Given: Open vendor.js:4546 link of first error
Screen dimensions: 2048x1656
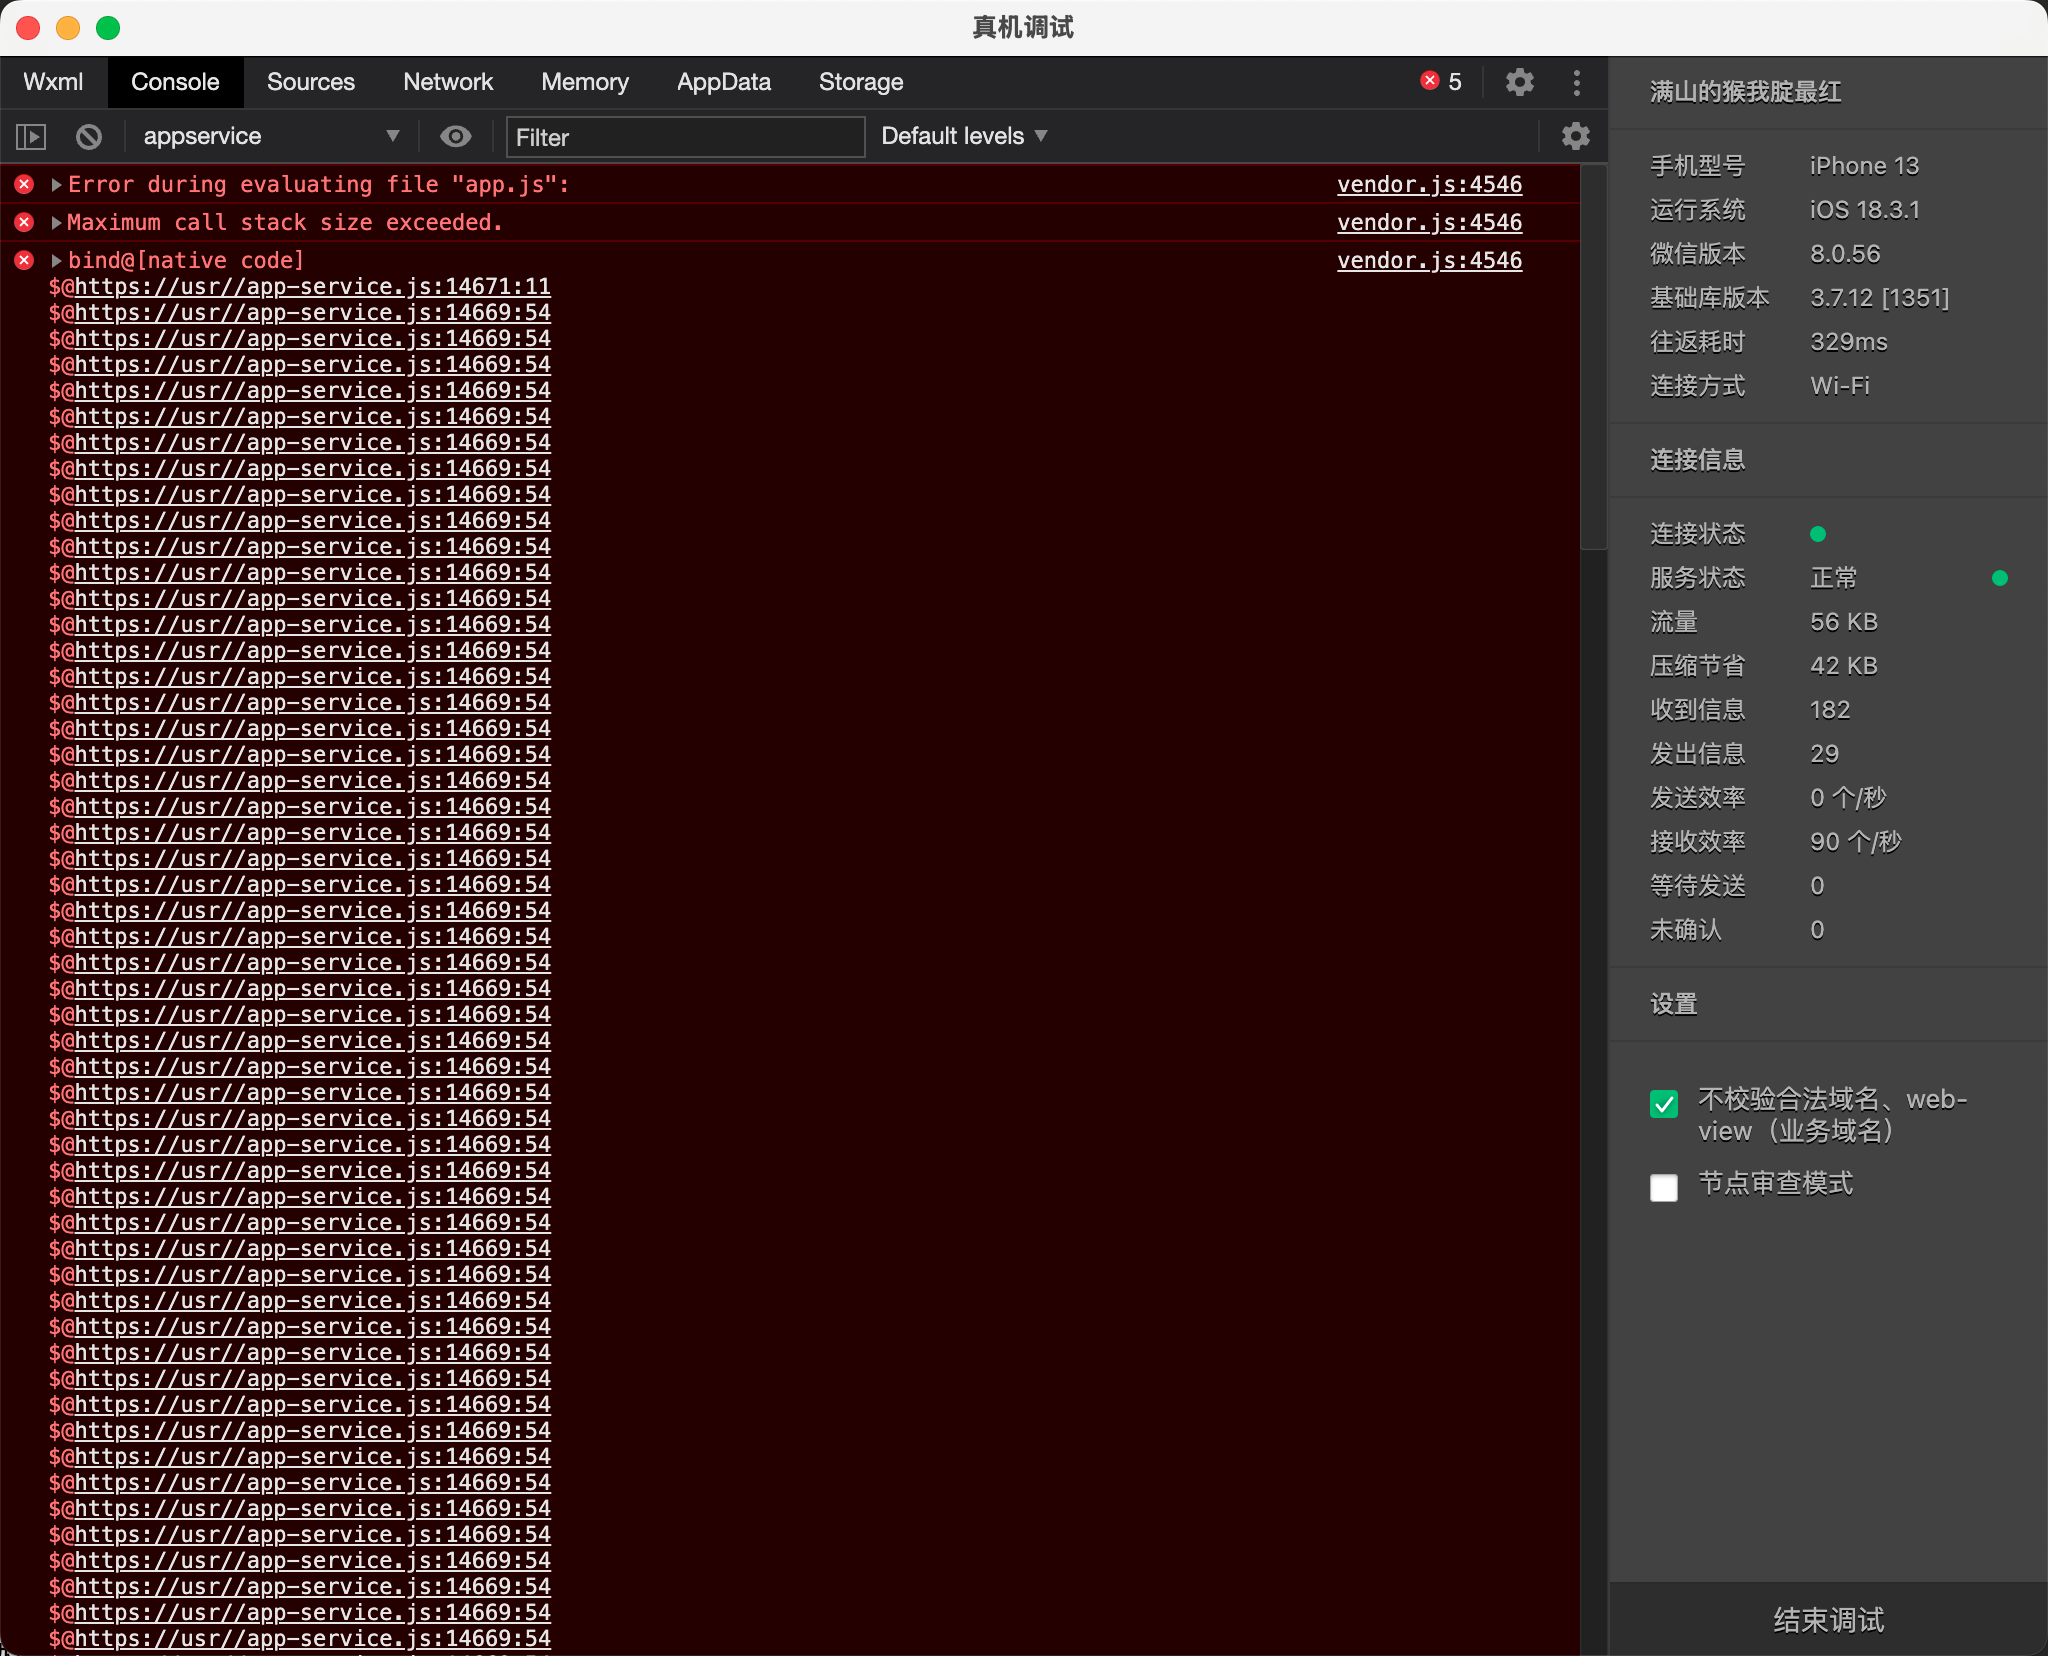Looking at the screenshot, I should (x=1429, y=185).
